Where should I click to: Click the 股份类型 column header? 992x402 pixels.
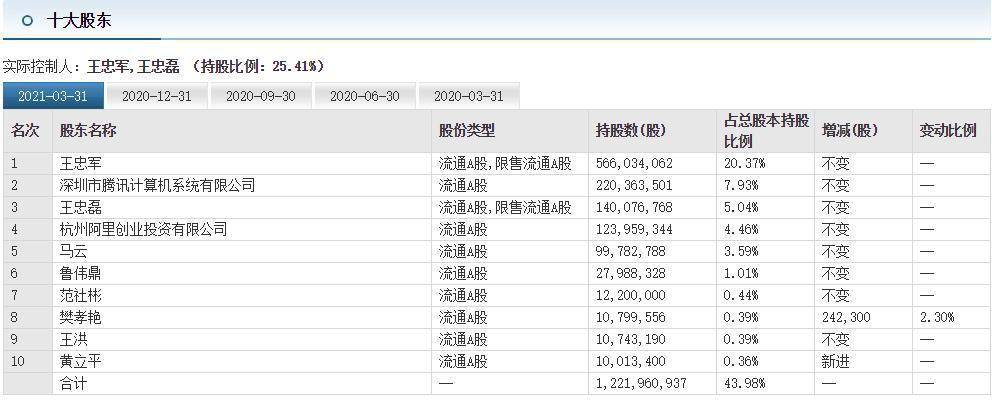click(467, 131)
